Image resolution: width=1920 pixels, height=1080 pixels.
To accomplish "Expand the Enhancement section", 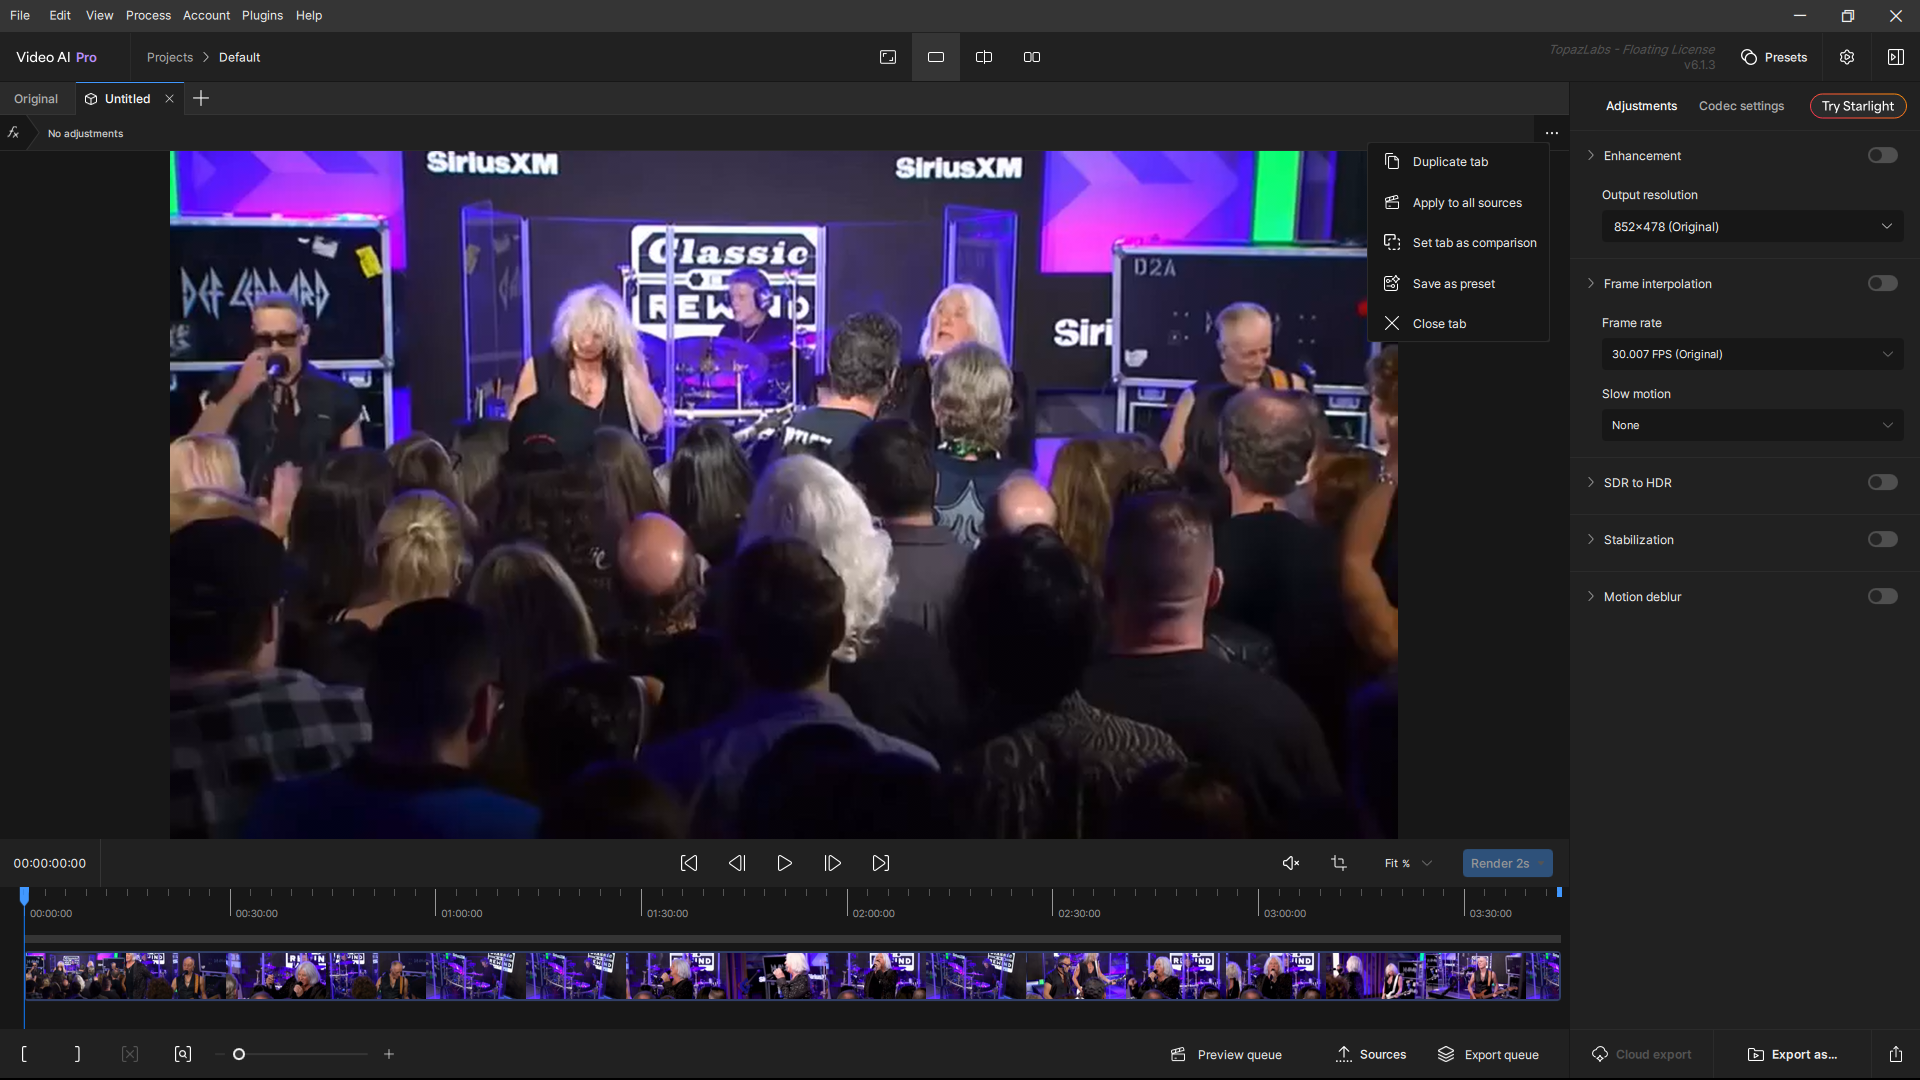I will (x=1591, y=155).
